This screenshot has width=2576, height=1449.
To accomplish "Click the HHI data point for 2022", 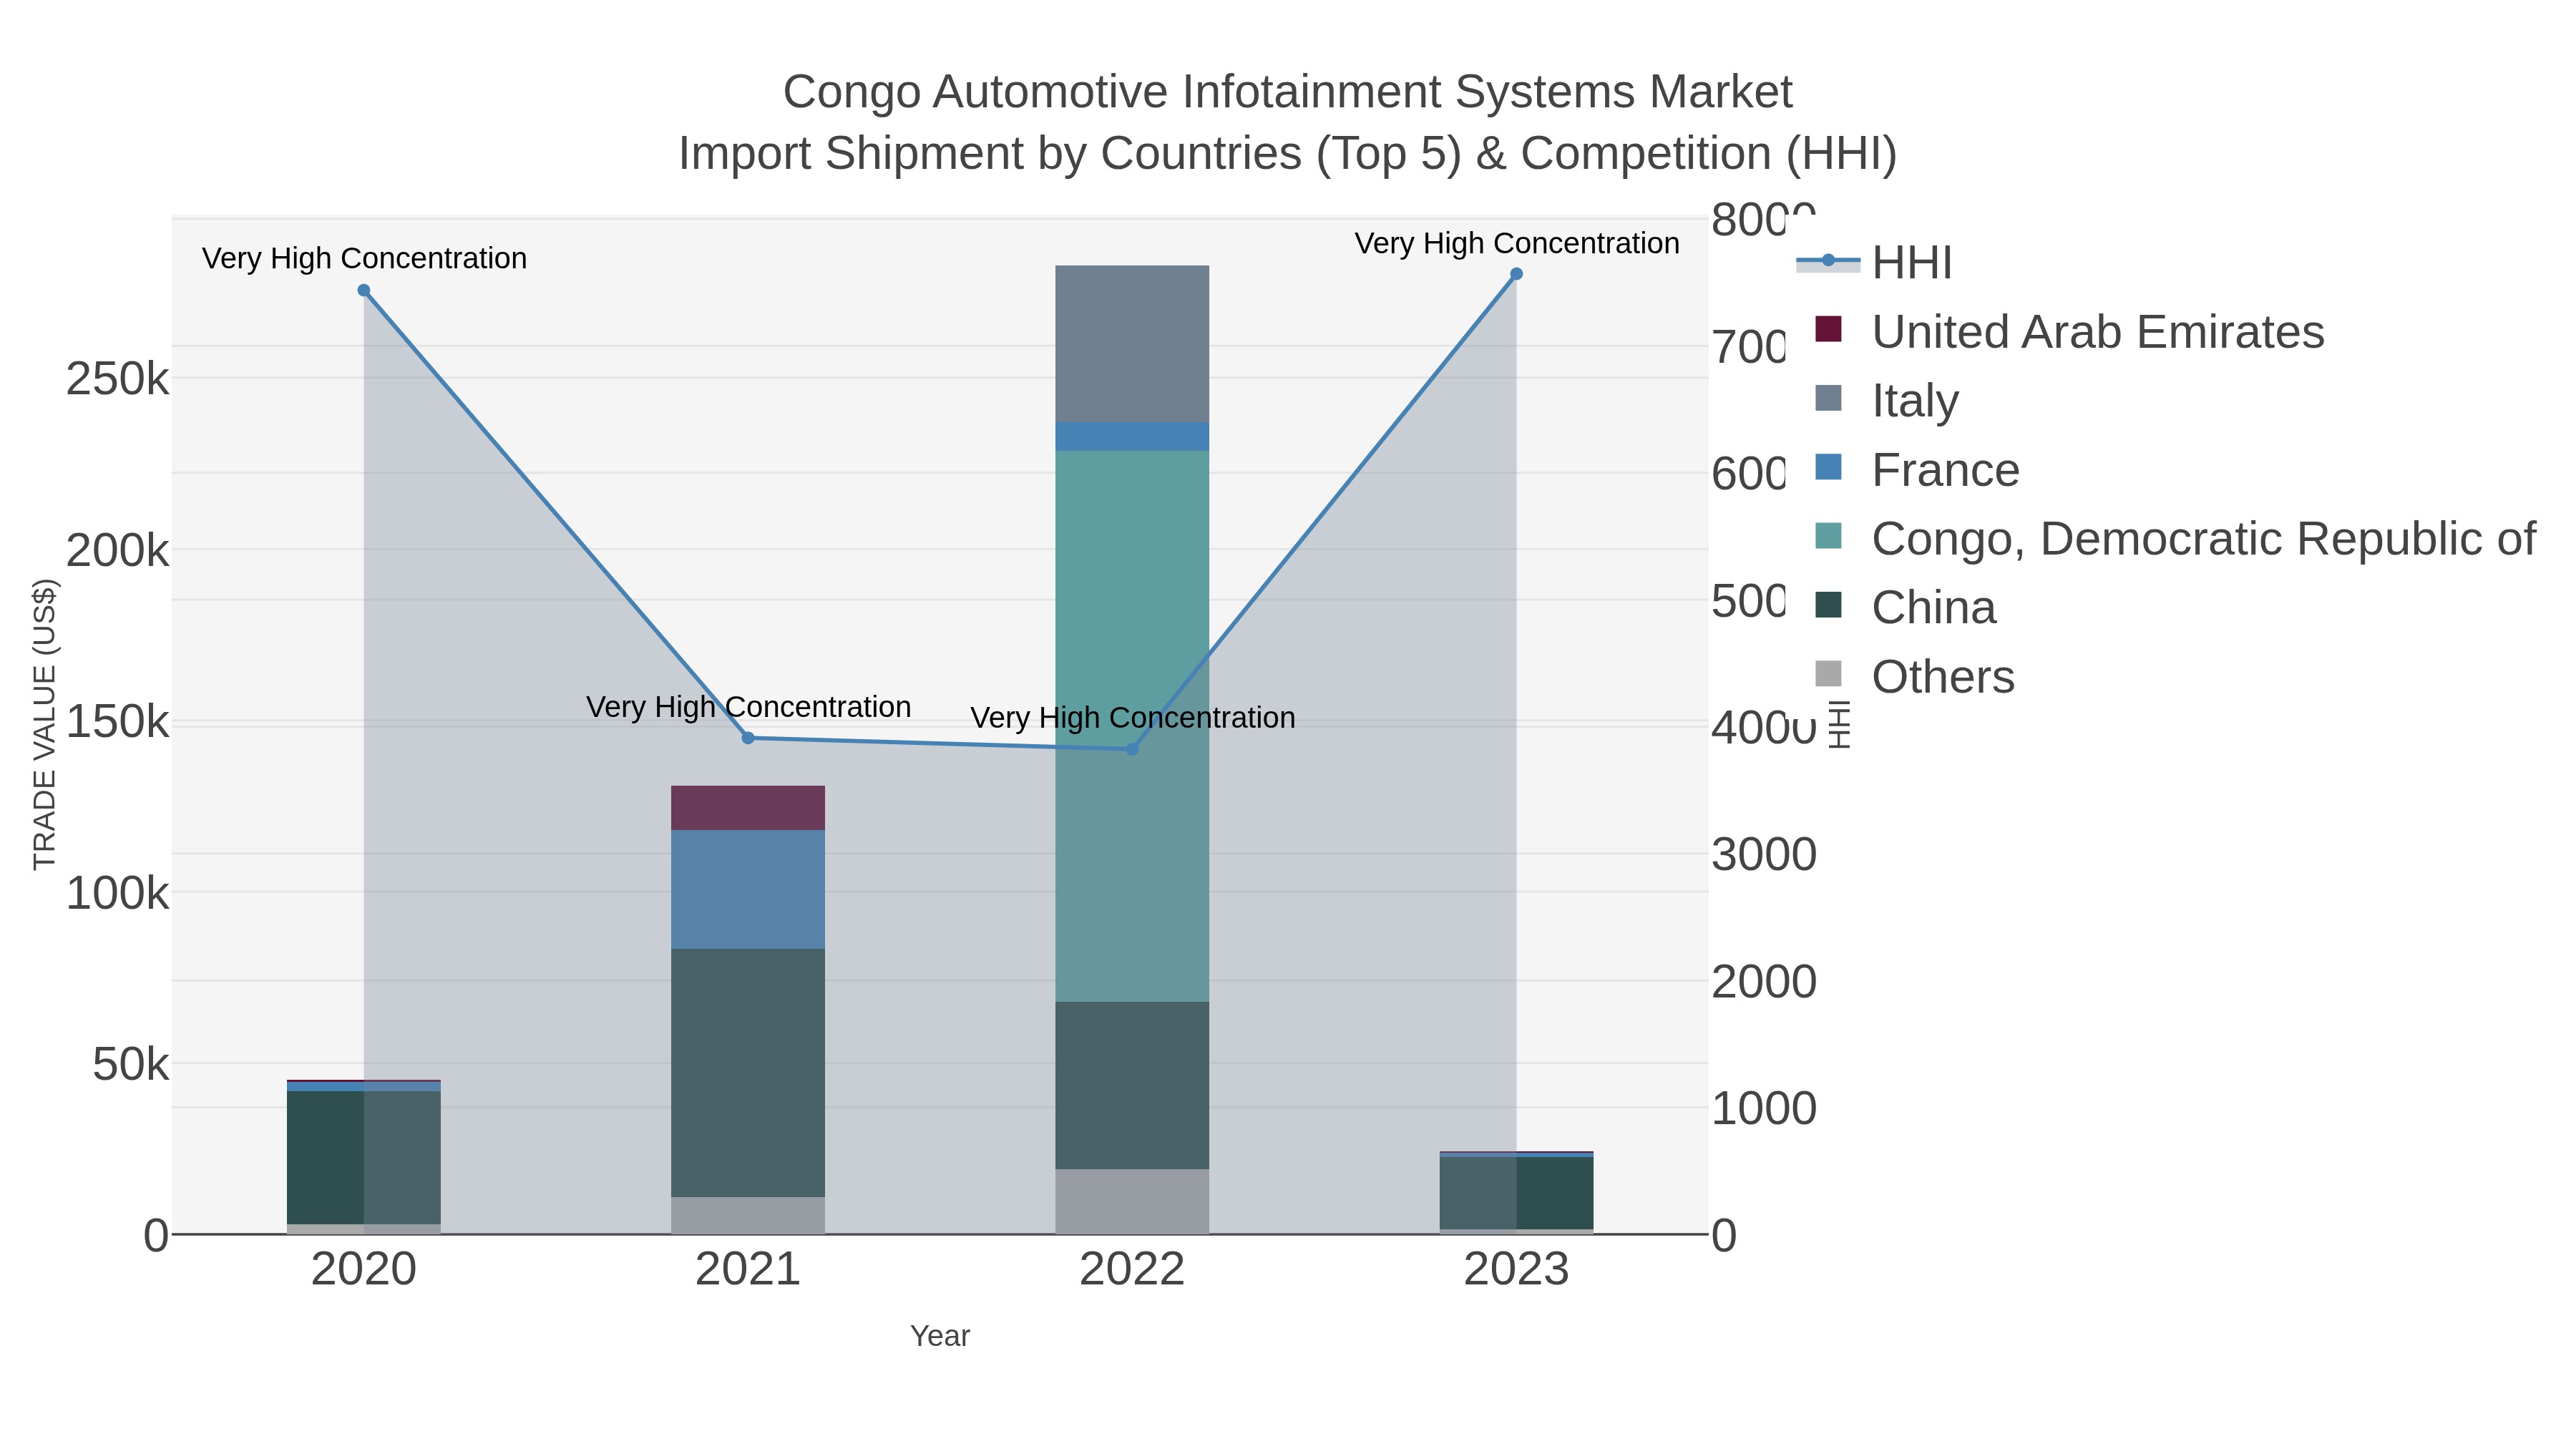I will click(x=1132, y=749).
